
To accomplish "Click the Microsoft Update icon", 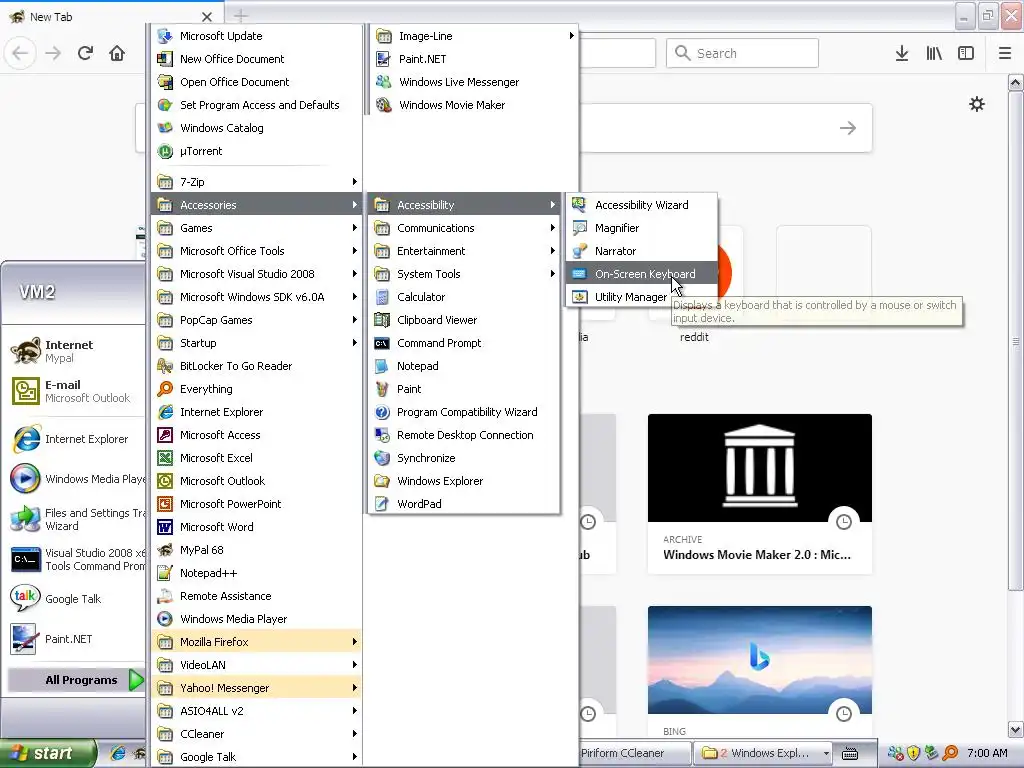I will [165, 36].
